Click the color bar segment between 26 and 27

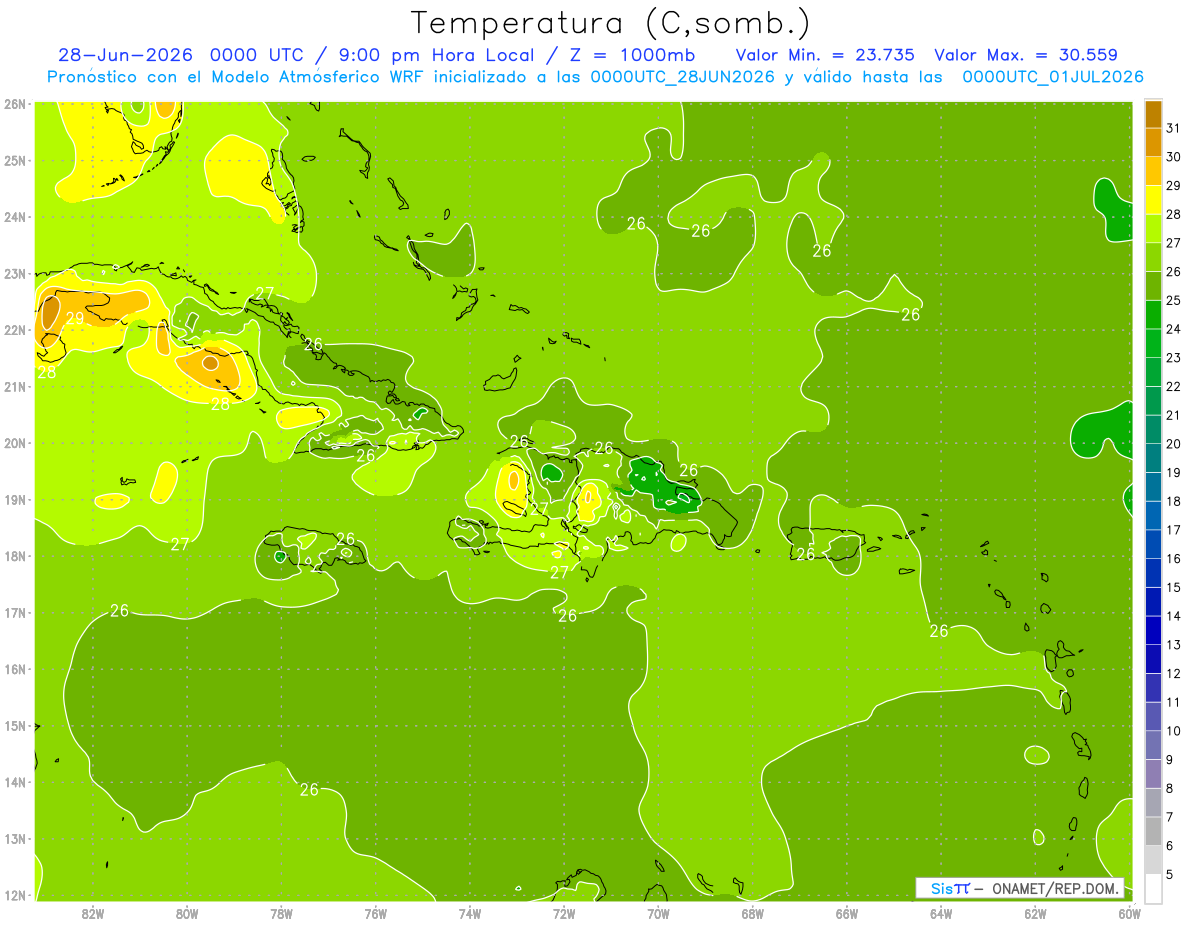tap(1153, 257)
